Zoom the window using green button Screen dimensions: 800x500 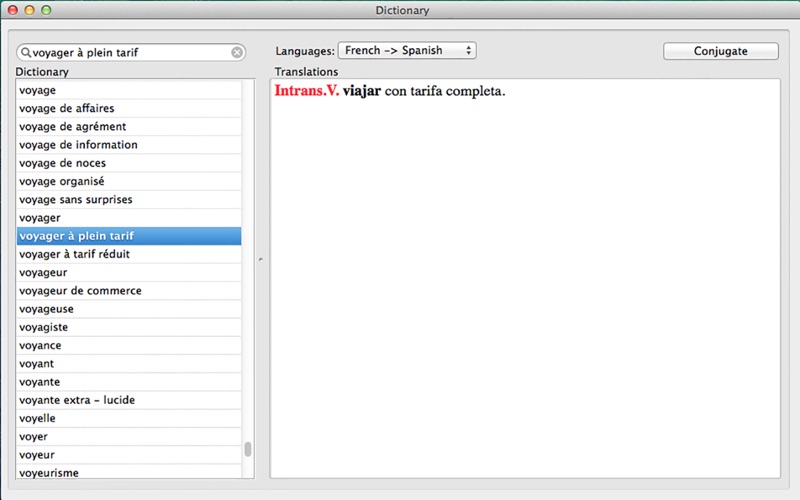[x=46, y=10]
